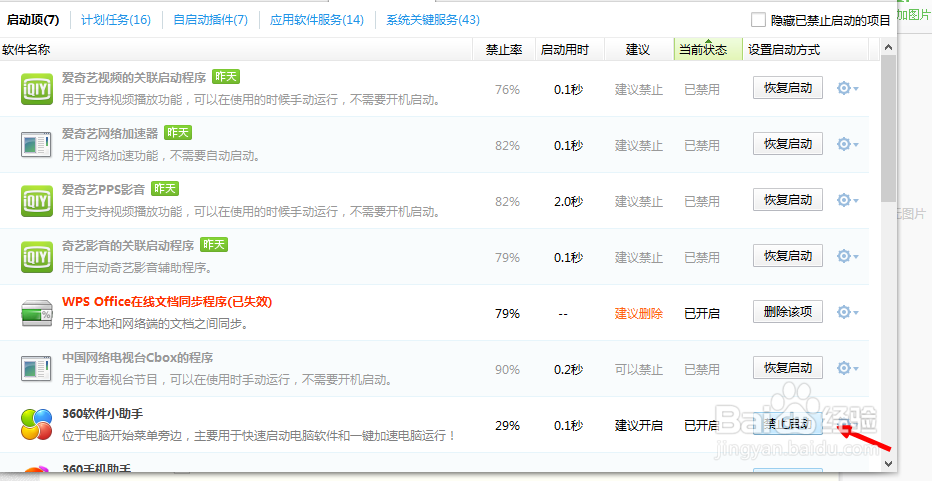The height and width of the screenshot is (481, 932).
Task: Sort by 软件名称 column header
Action: tap(236, 50)
